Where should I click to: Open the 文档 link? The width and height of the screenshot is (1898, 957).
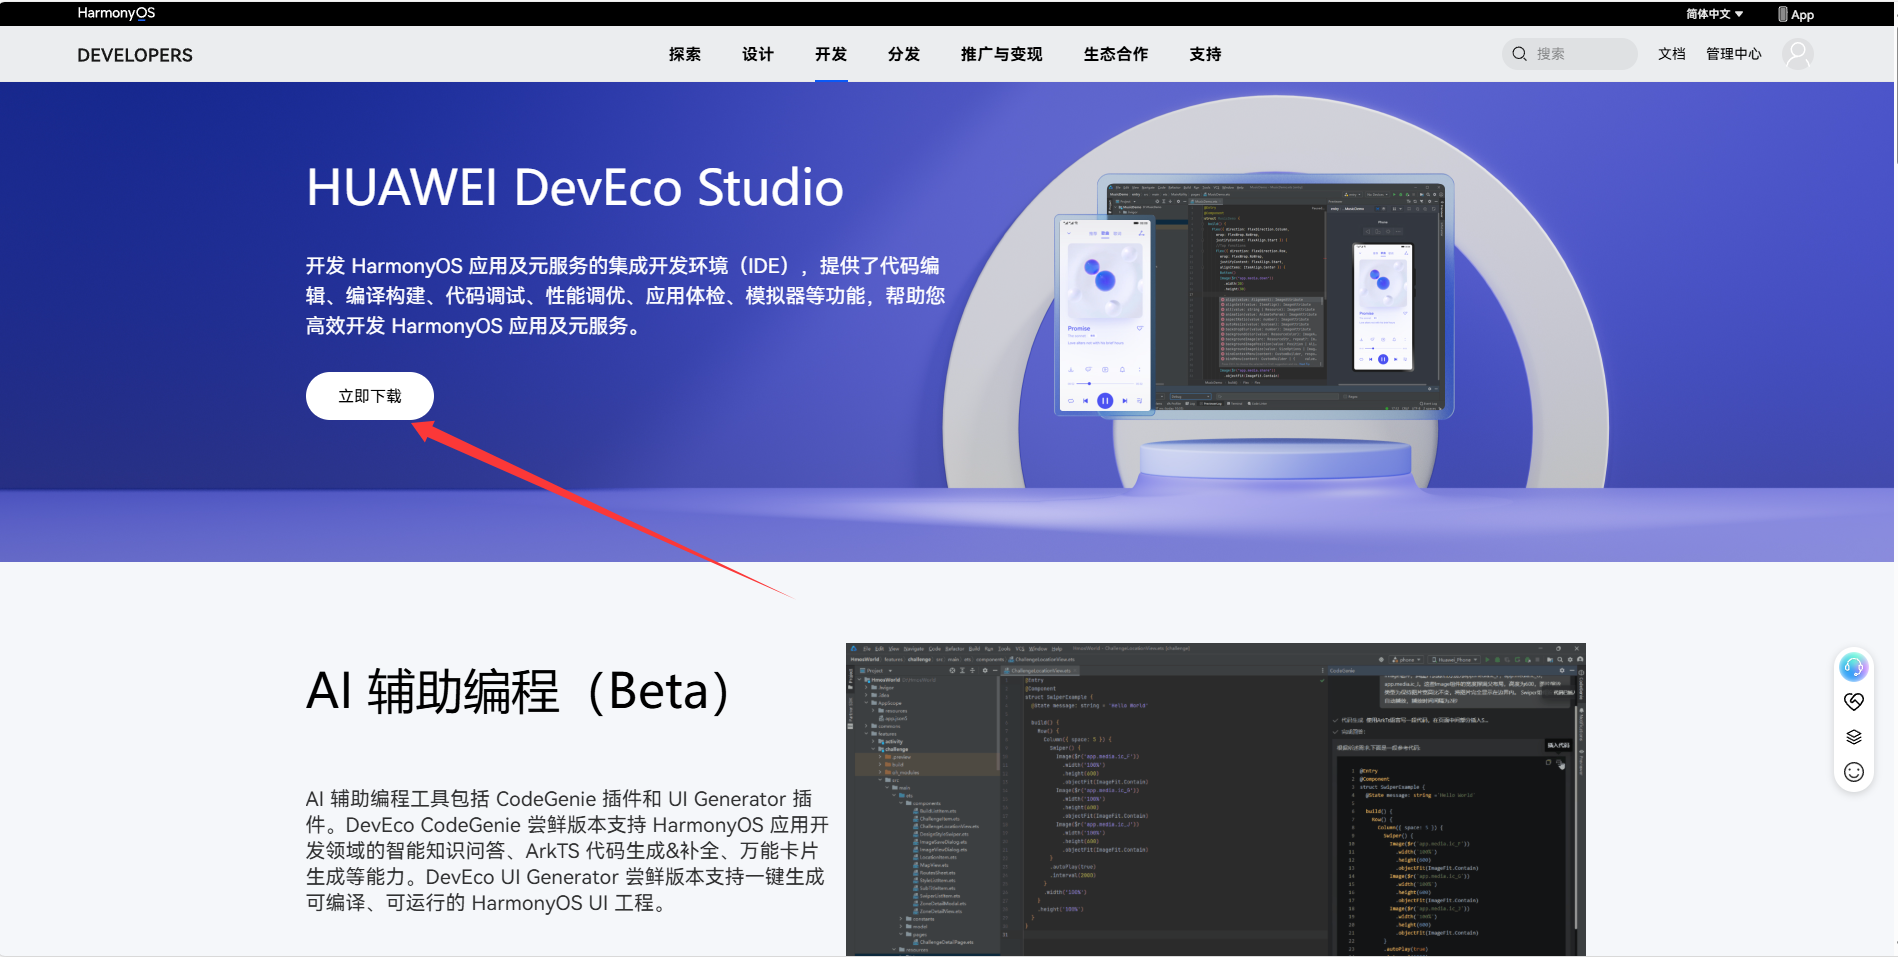click(x=1672, y=54)
